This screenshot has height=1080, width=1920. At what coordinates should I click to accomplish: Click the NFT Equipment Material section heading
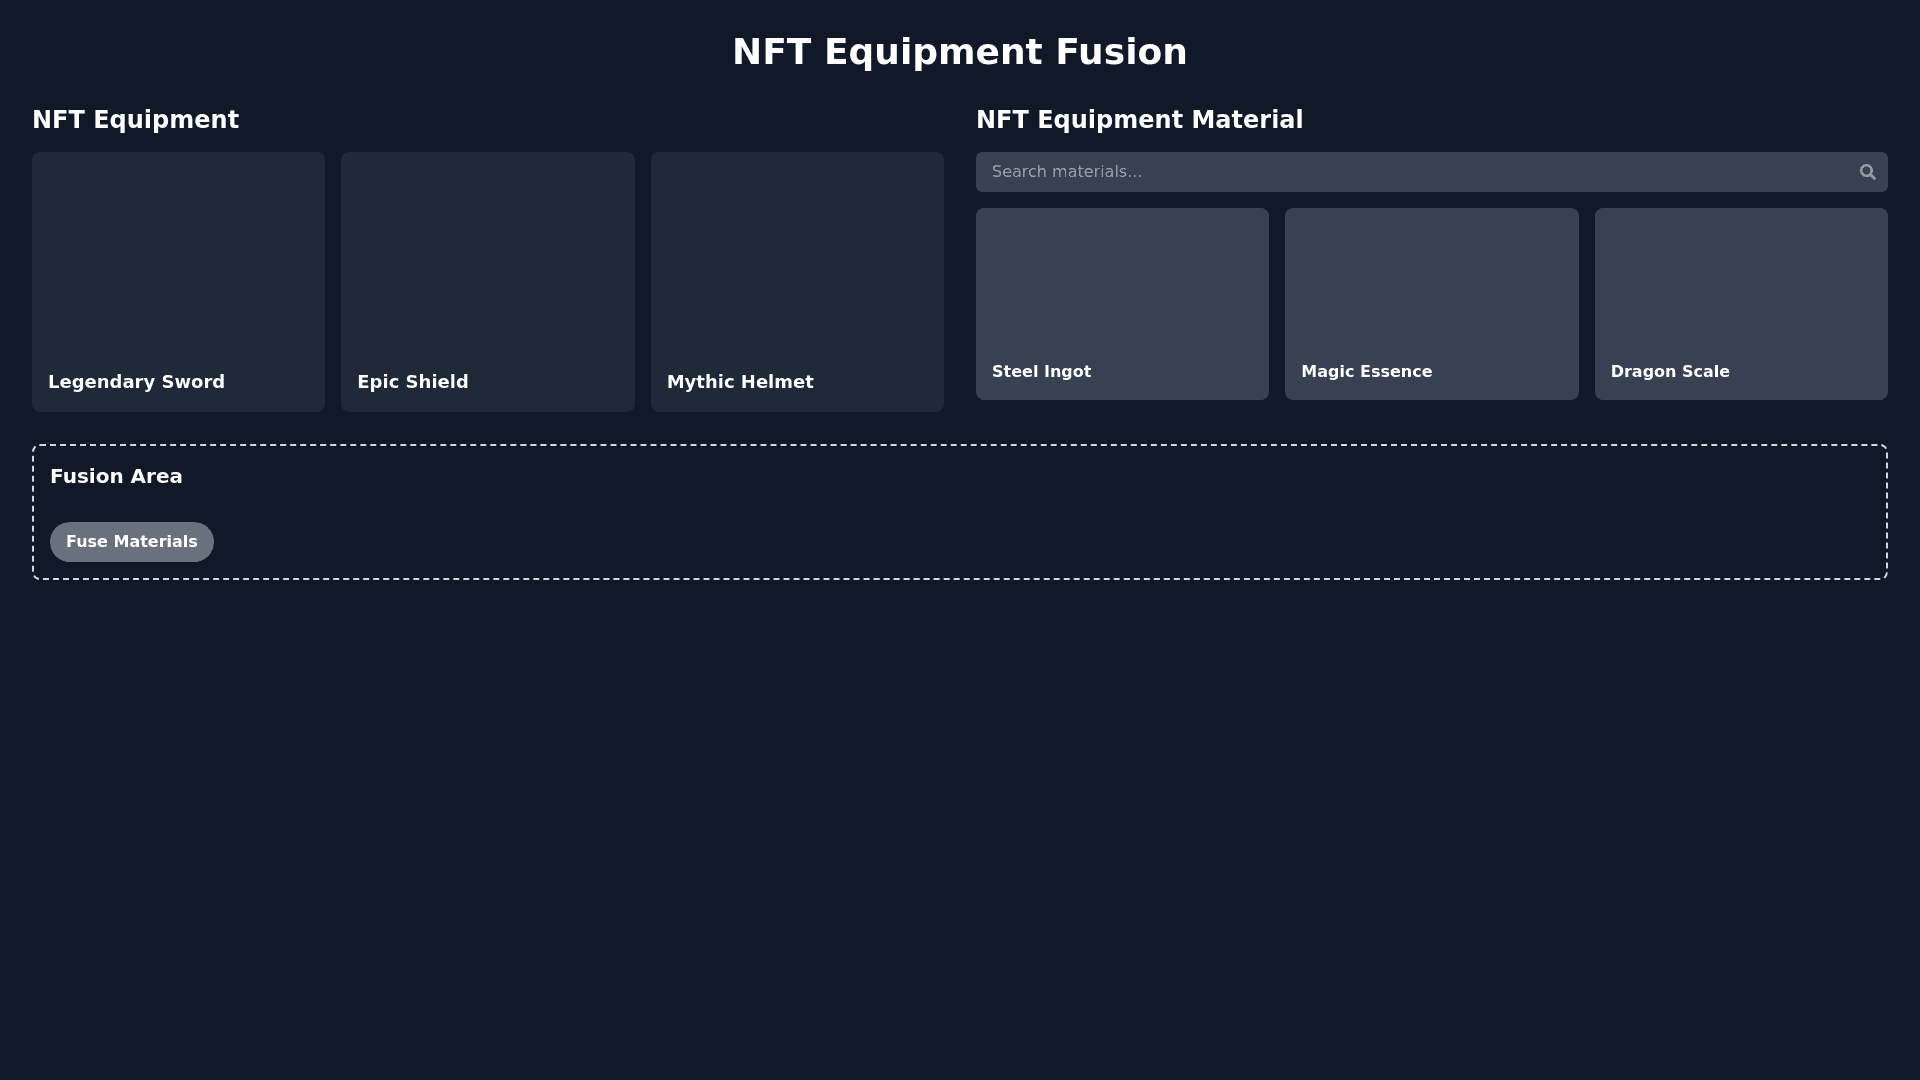point(1139,120)
